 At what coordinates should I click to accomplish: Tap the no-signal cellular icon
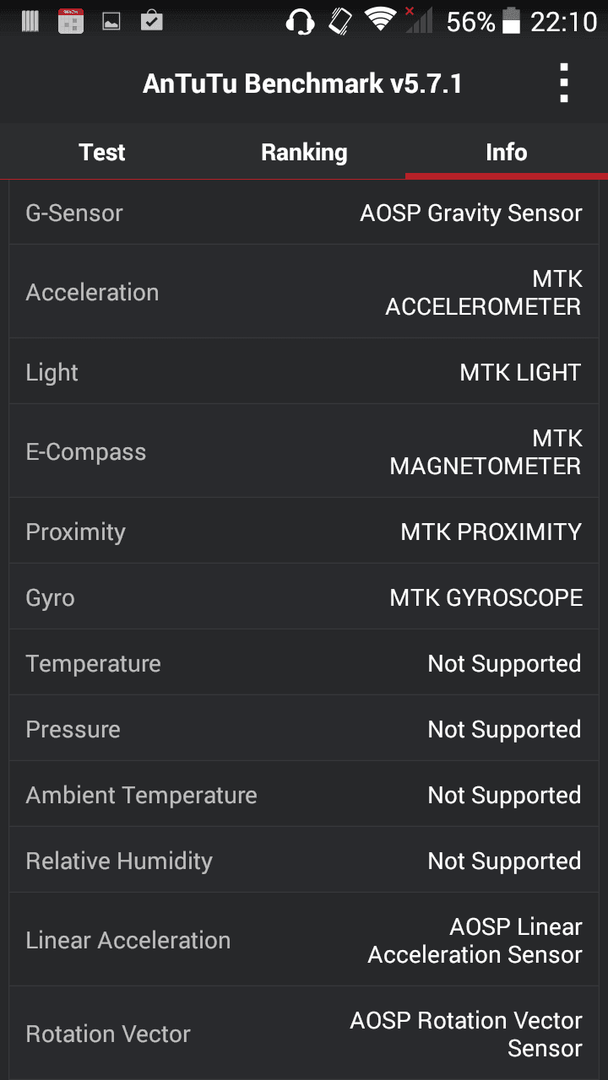click(418, 21)
